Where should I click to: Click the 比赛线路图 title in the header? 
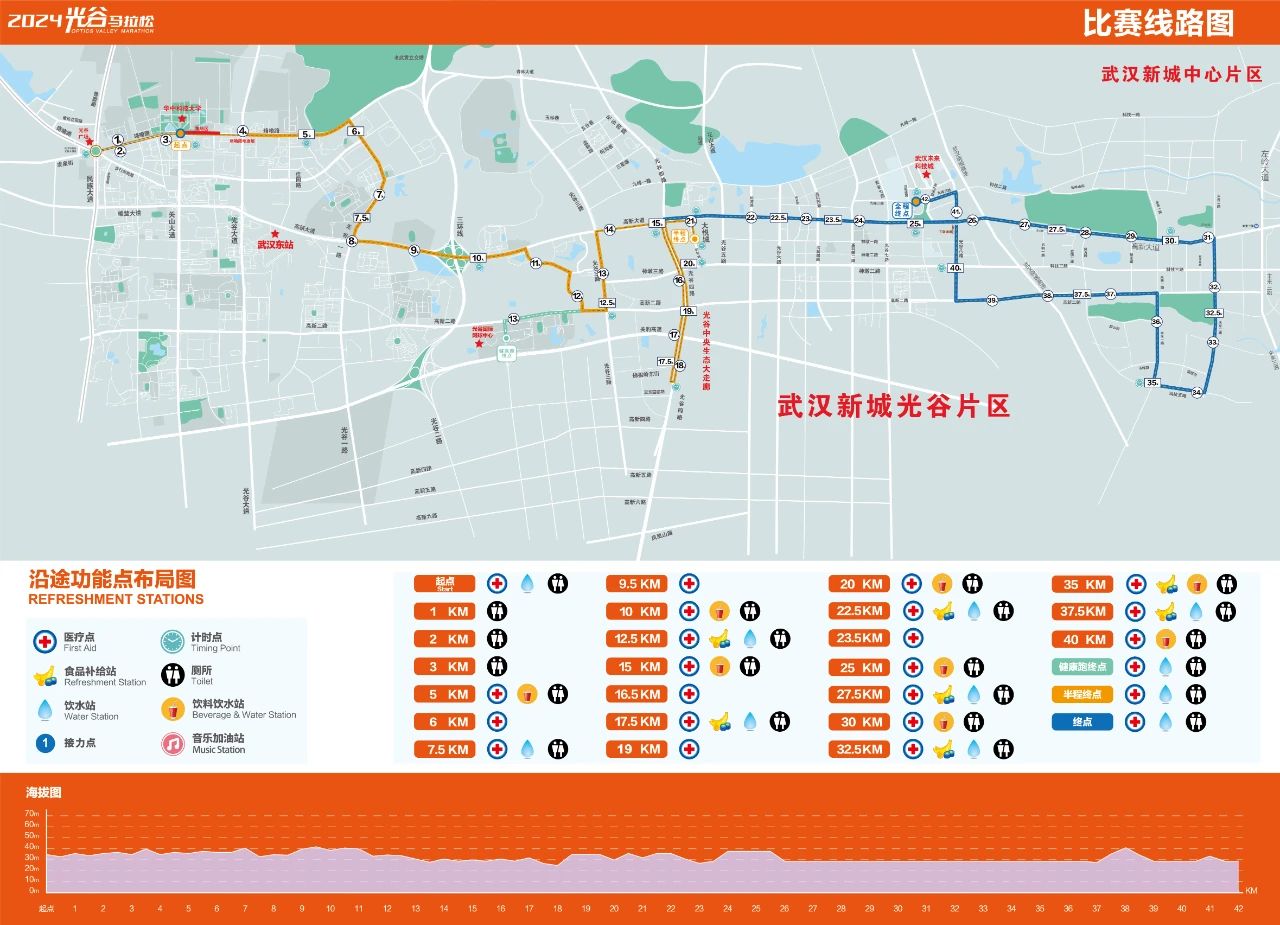pyautogui.click(x=1158, y=22)
